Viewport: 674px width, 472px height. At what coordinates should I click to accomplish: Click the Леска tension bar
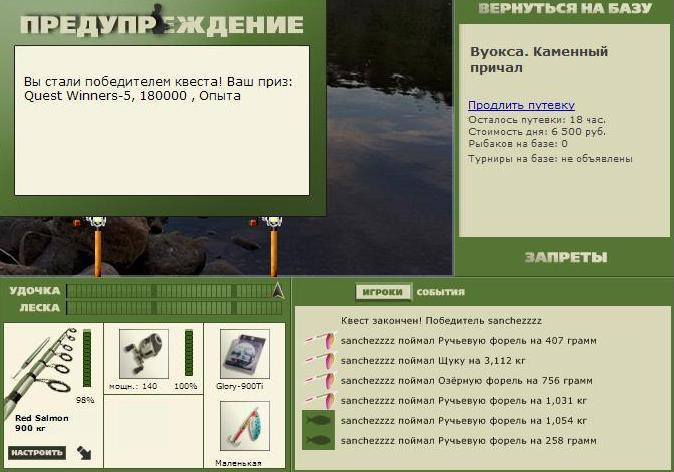[x=175, y=308]
